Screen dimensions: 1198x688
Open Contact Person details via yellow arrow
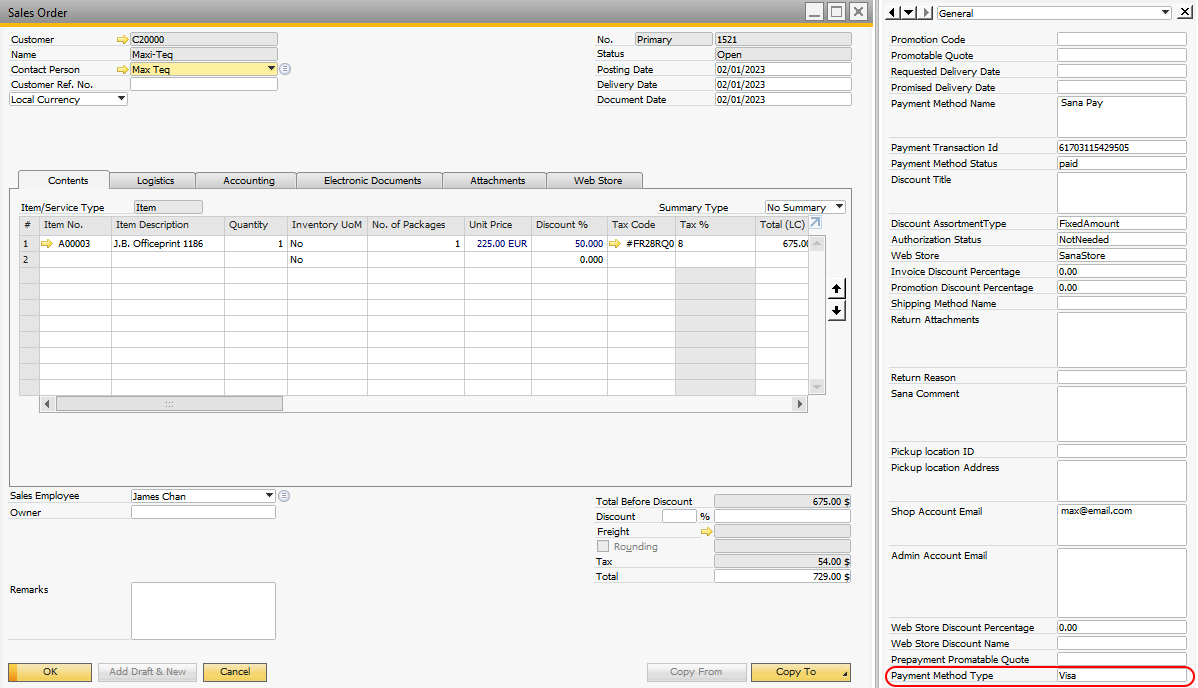coord(123,70)
